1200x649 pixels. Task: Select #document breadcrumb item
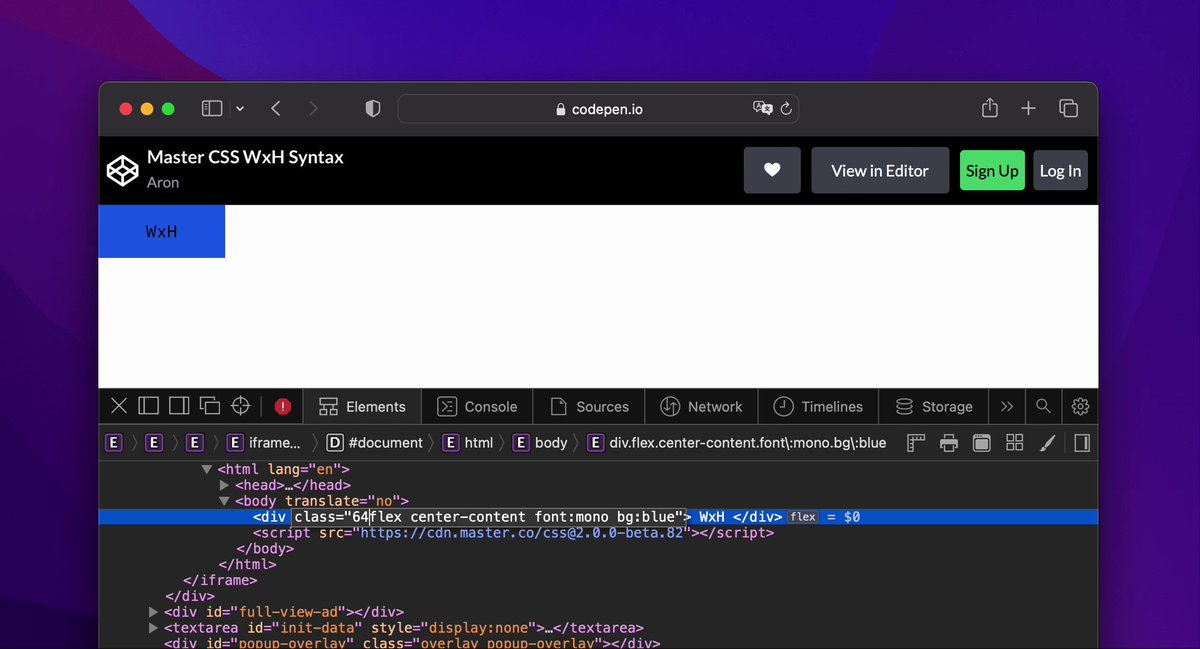(375, 442)
